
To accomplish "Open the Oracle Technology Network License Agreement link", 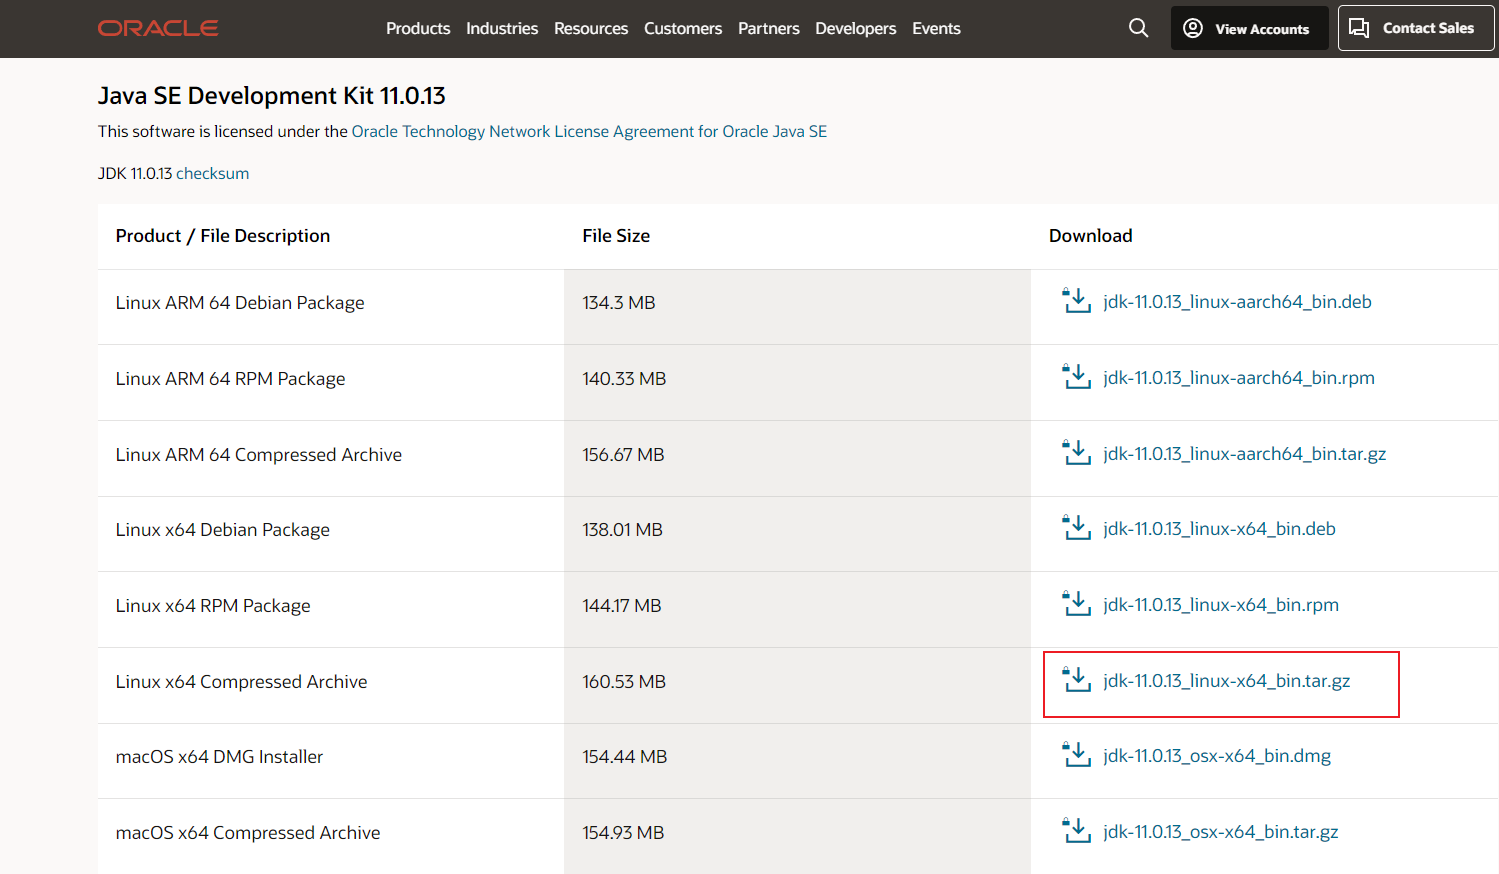I will pos(589,131).
